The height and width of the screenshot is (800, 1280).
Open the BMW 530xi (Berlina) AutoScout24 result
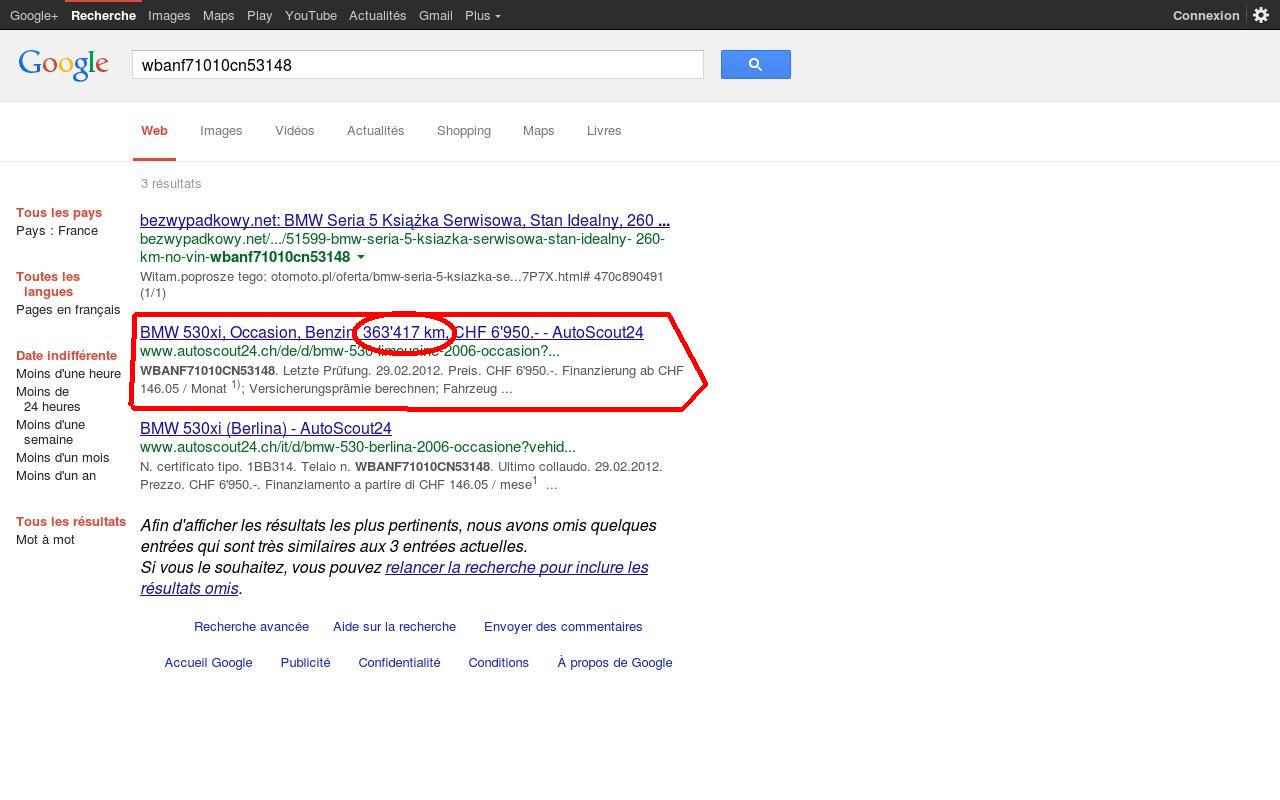[x=266, y=428]
